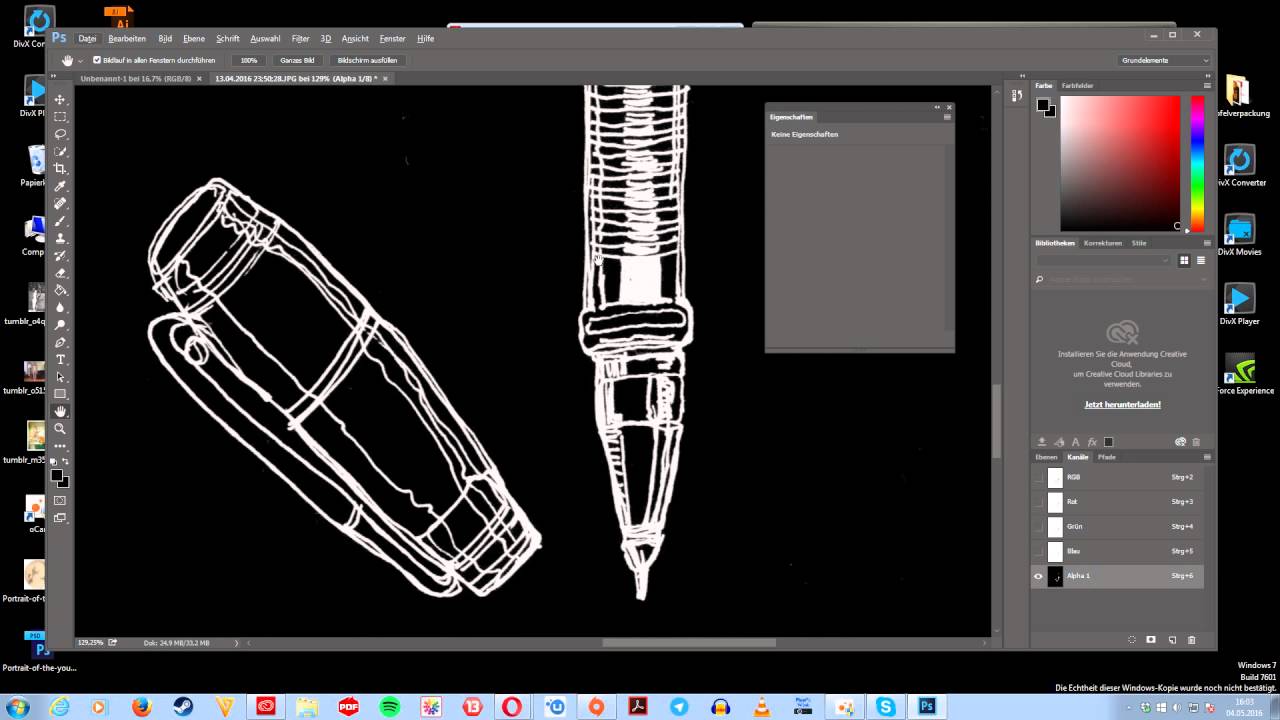The width and height of the screenshot is (1280, 720).
Task: Open the three-dots extra tools button
Action: click(x=60, y=446)
